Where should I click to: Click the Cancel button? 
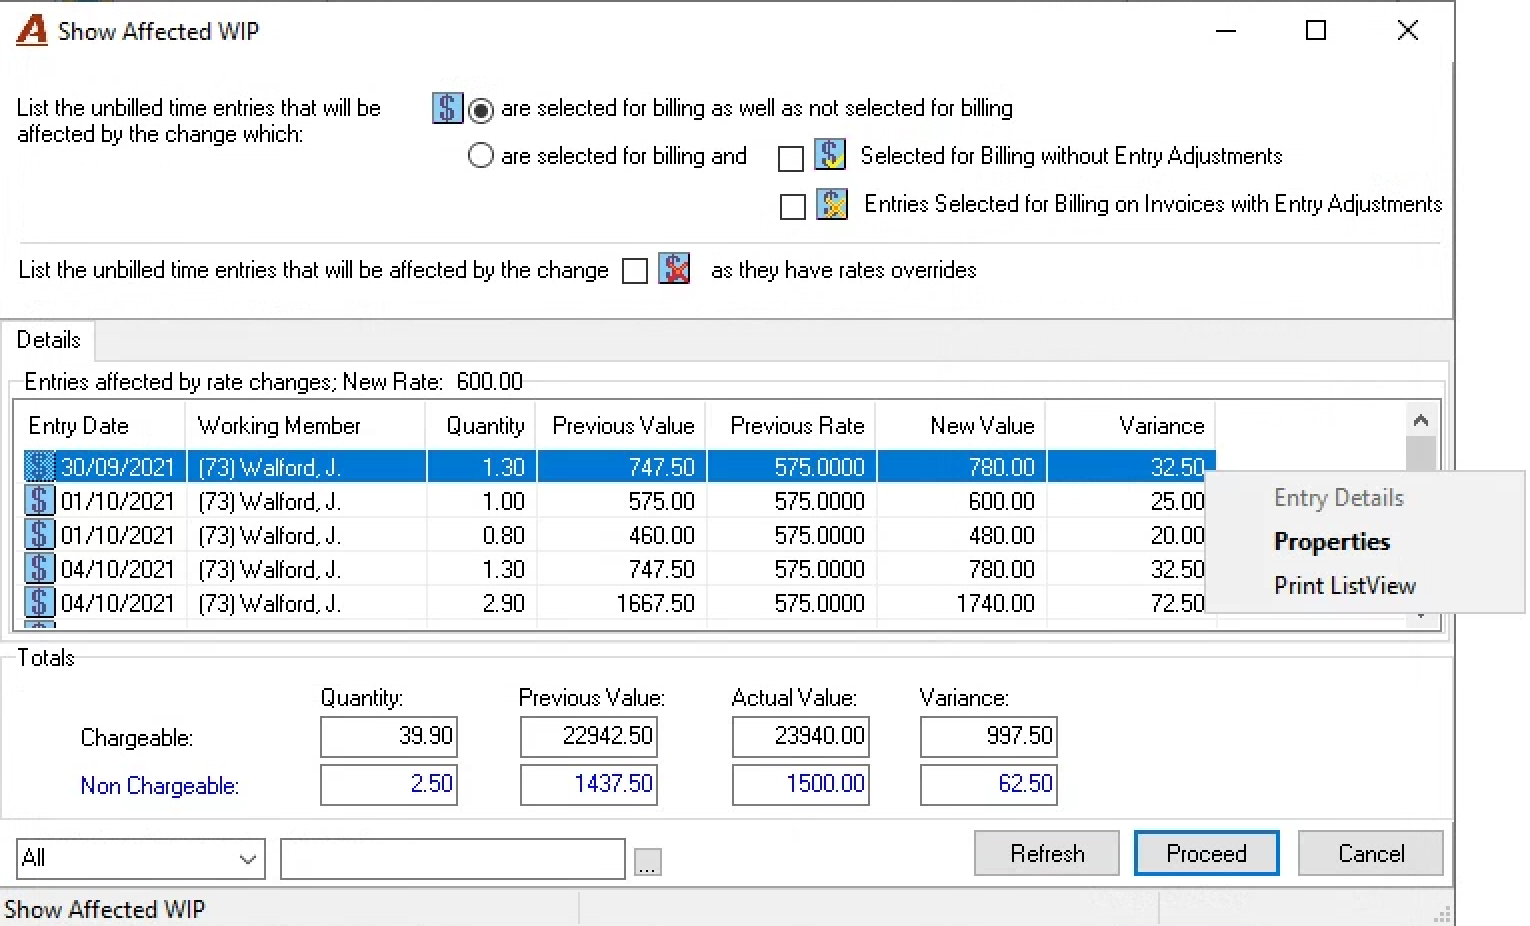click(1371, 853)
